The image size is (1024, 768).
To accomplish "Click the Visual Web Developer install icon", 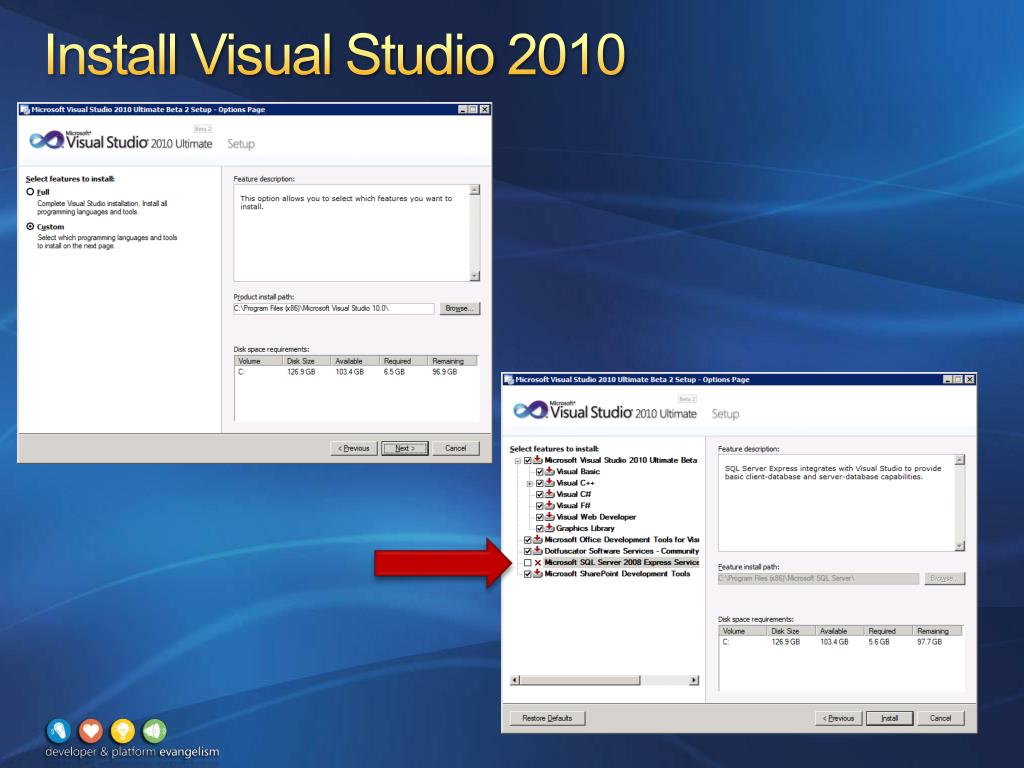I will click(x=550, y=517).
